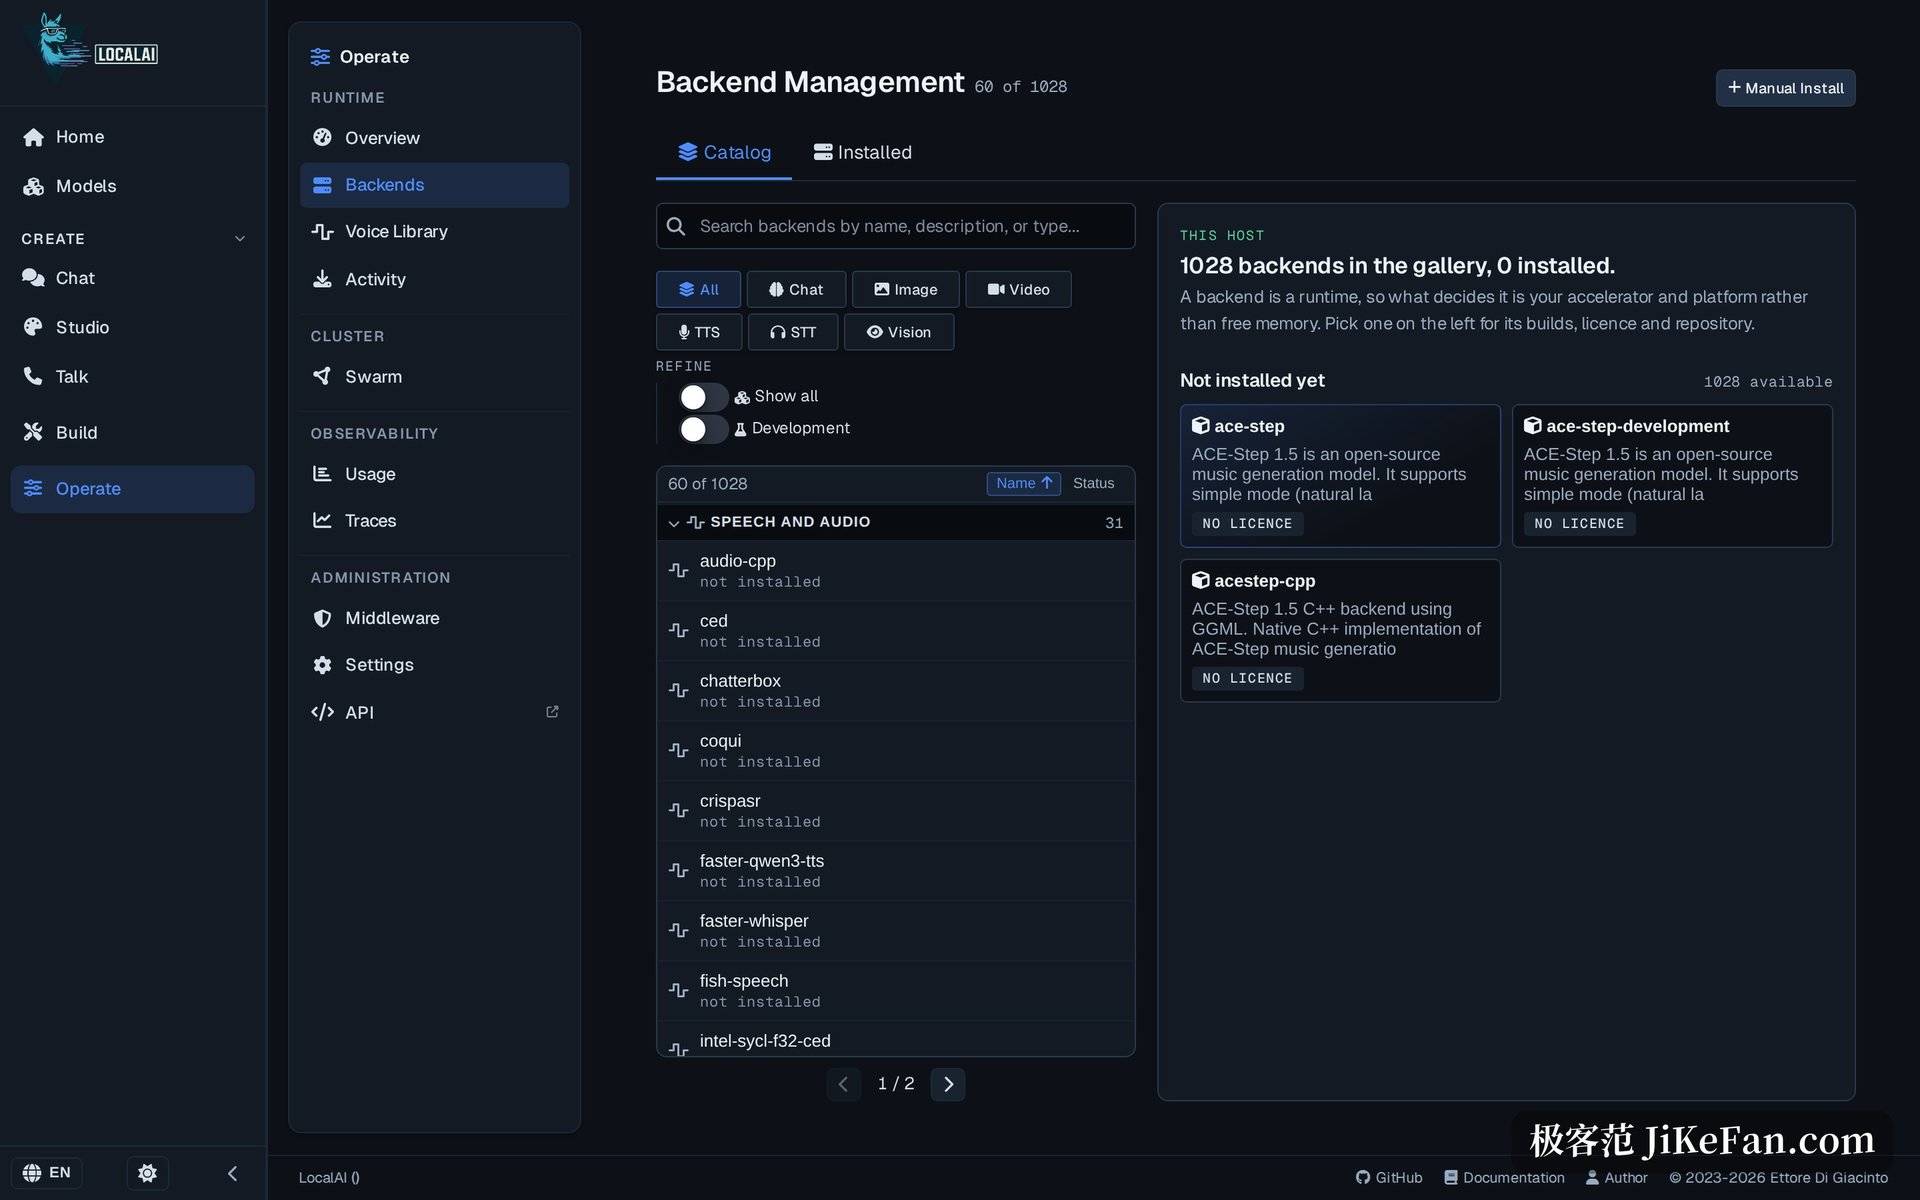Image resolution: width=1920 pixels, height=1200 pixels.
Task: Select the fish-speech backend row
Action: [895, 991]
